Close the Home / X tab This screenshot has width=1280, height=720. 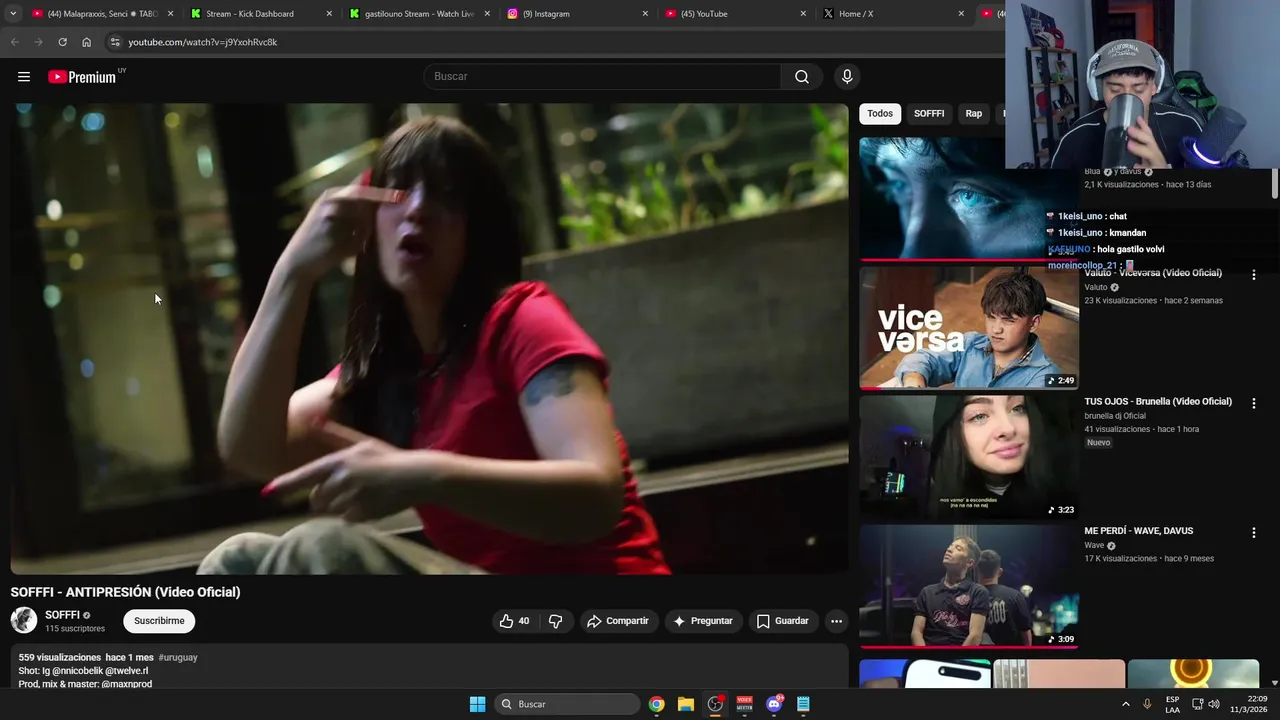coord(961,14)
